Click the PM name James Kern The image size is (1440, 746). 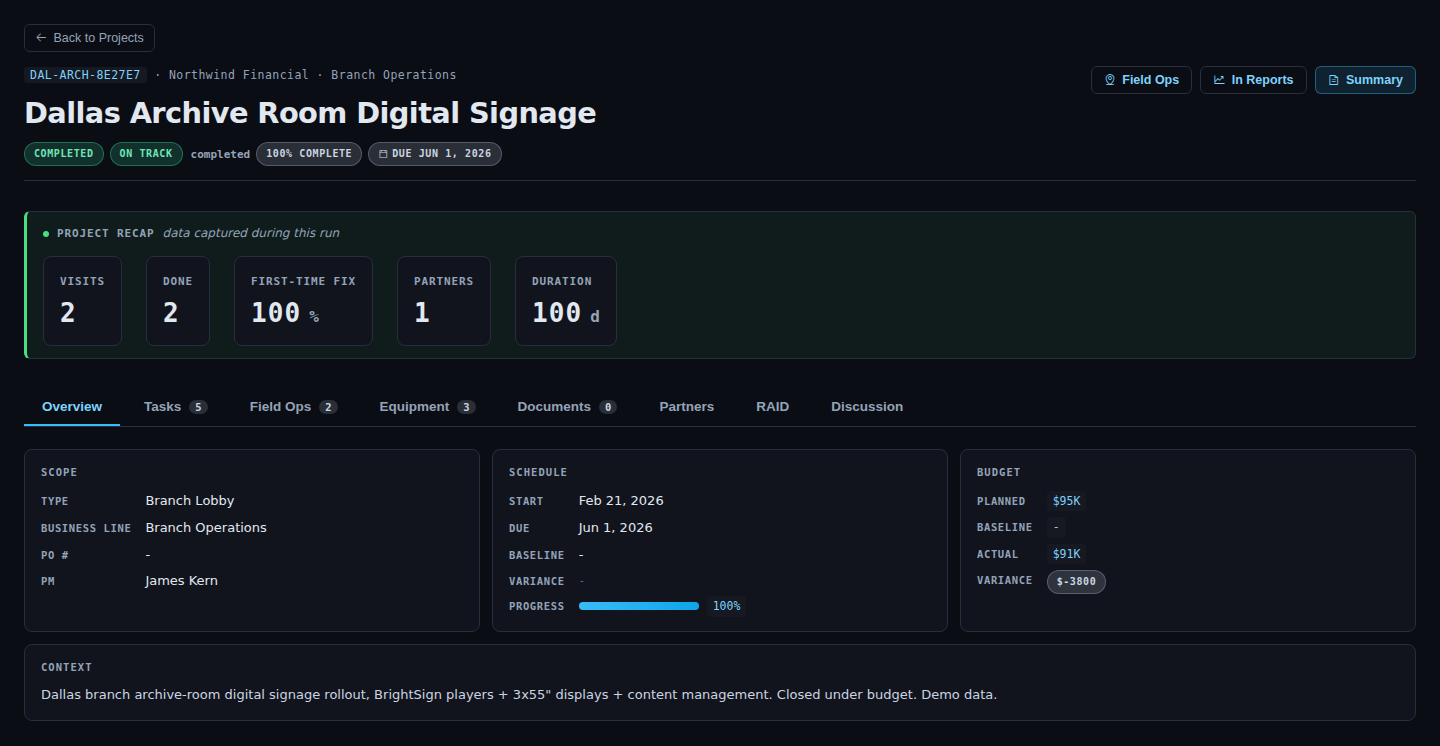coord(181,581)
